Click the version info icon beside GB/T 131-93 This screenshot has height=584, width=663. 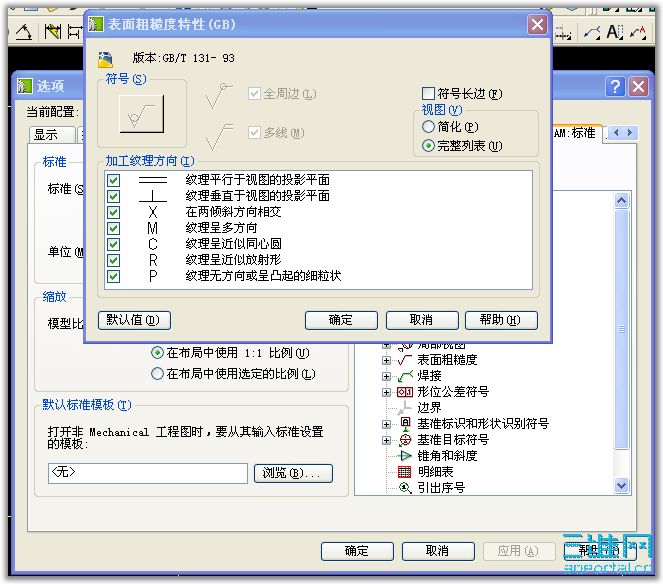tap(105, 59)
